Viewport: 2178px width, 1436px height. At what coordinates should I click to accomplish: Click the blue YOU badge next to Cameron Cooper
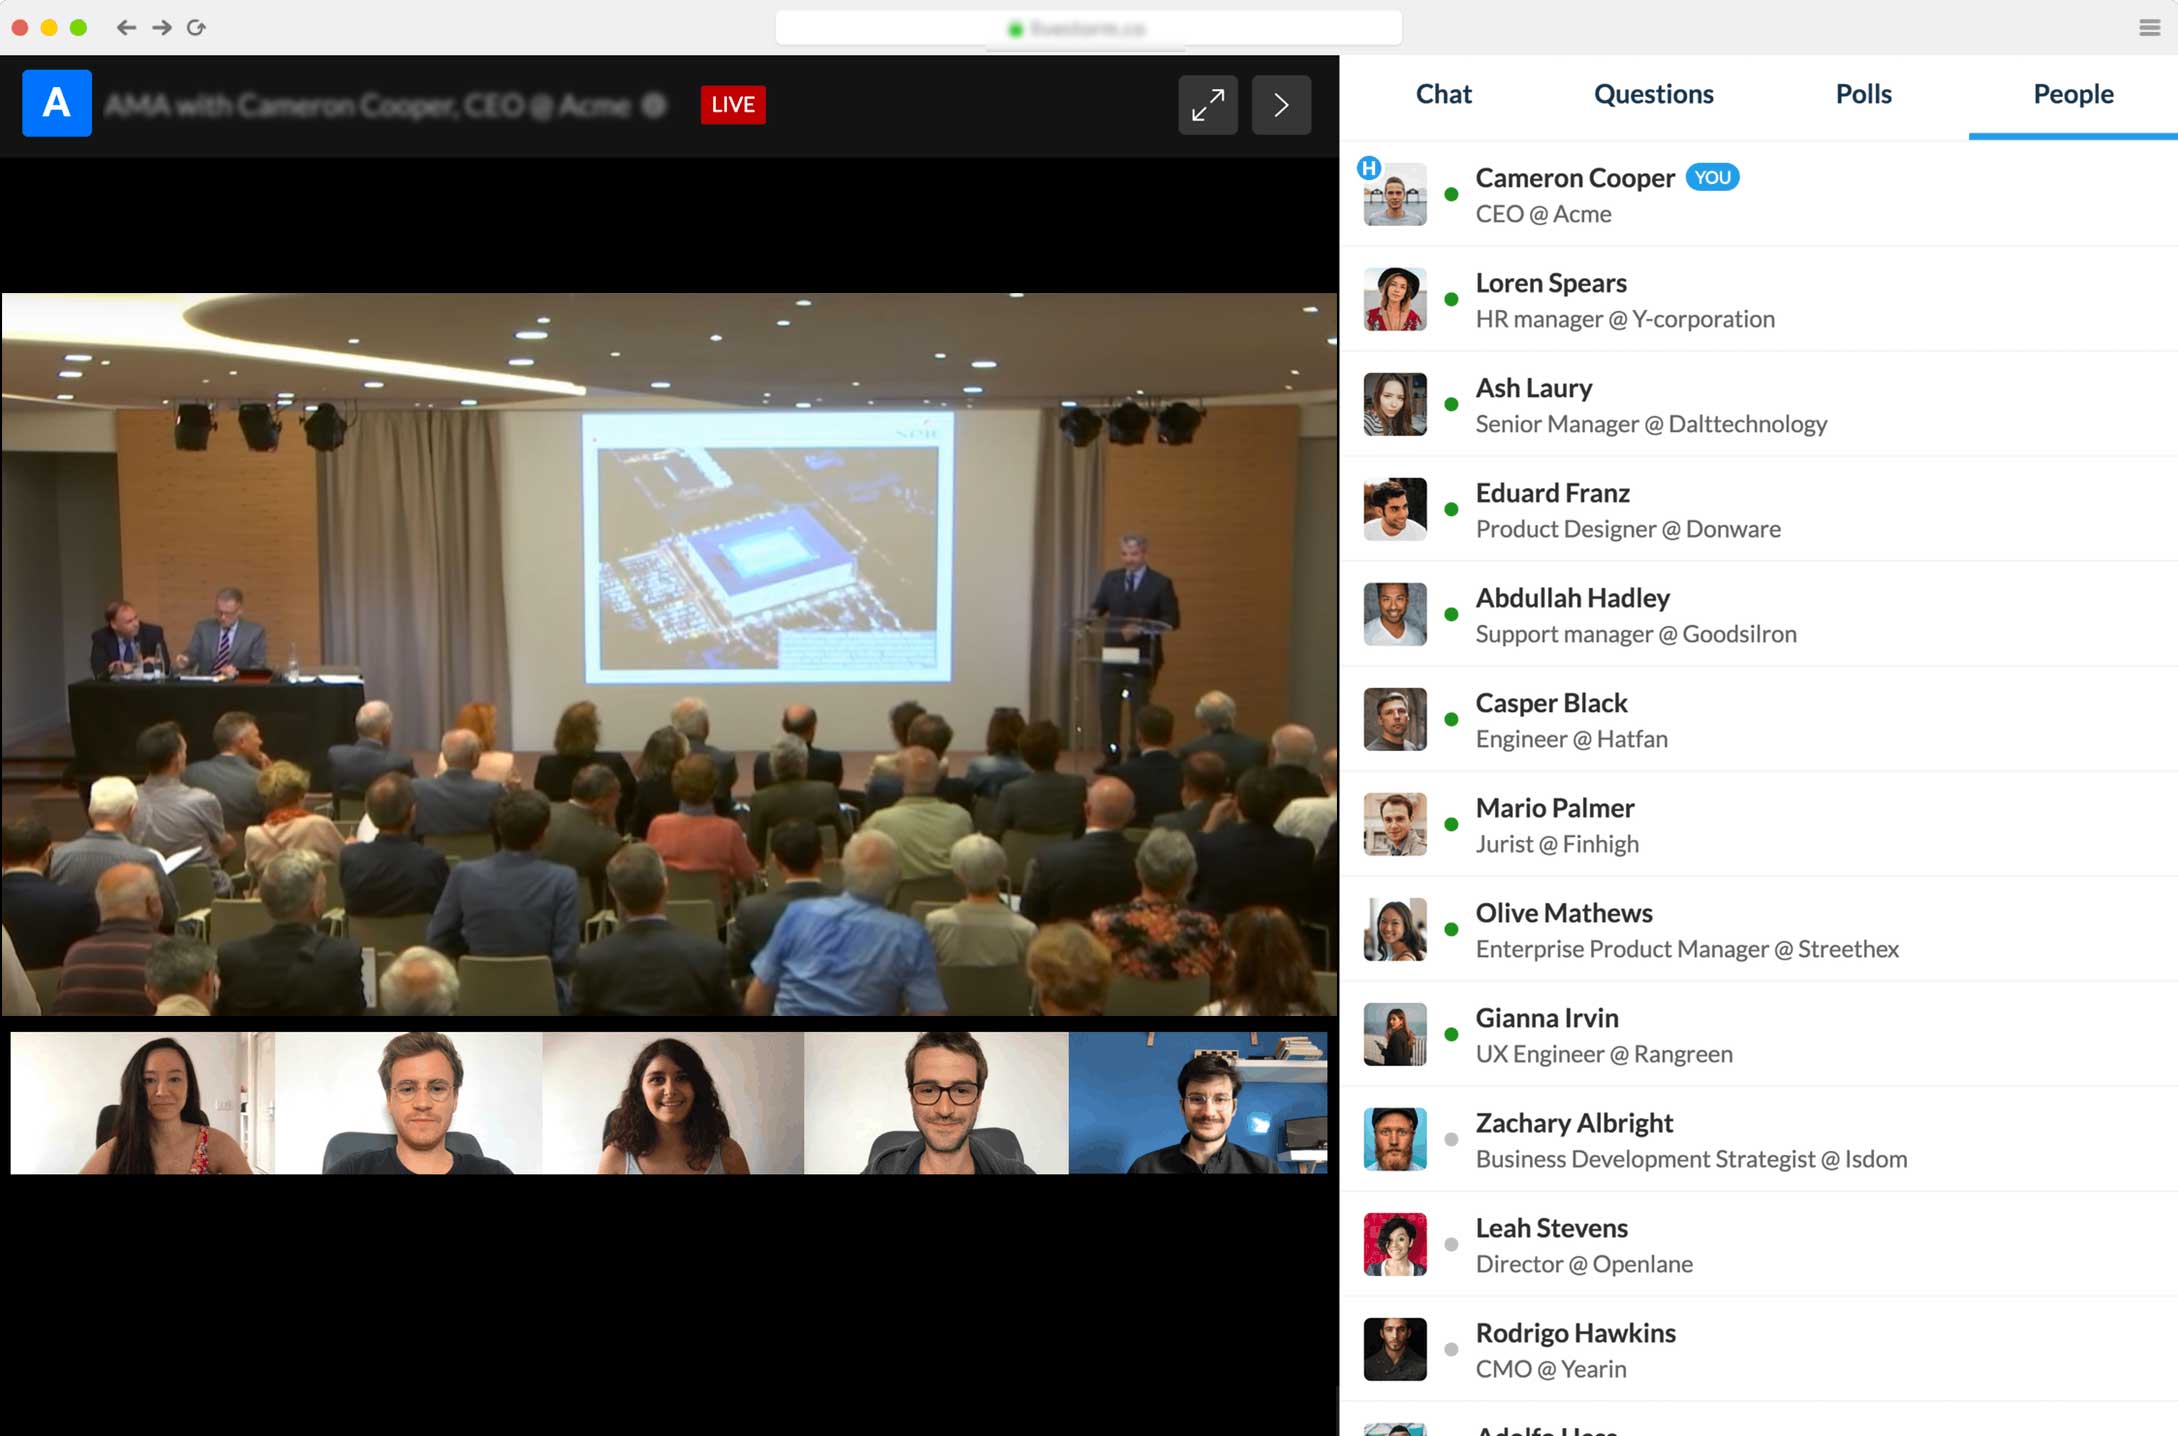(1712, 177)
